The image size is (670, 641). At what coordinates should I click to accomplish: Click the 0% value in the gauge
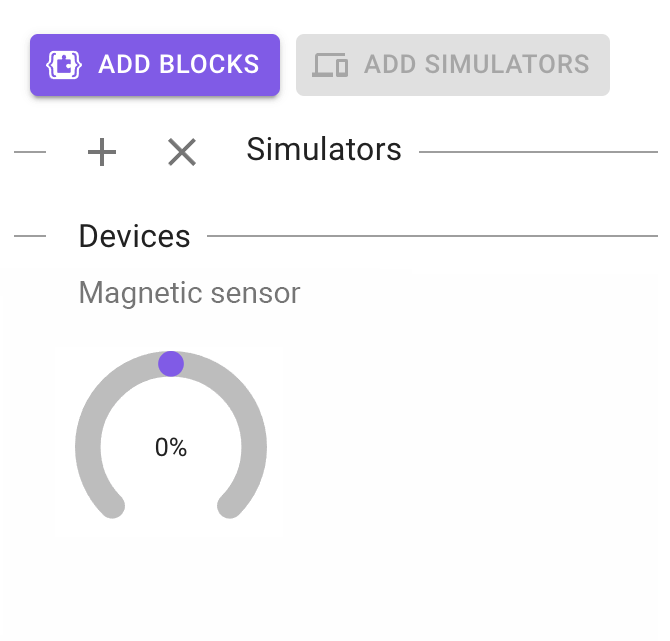pyautogui.click(x=171, y=448)
